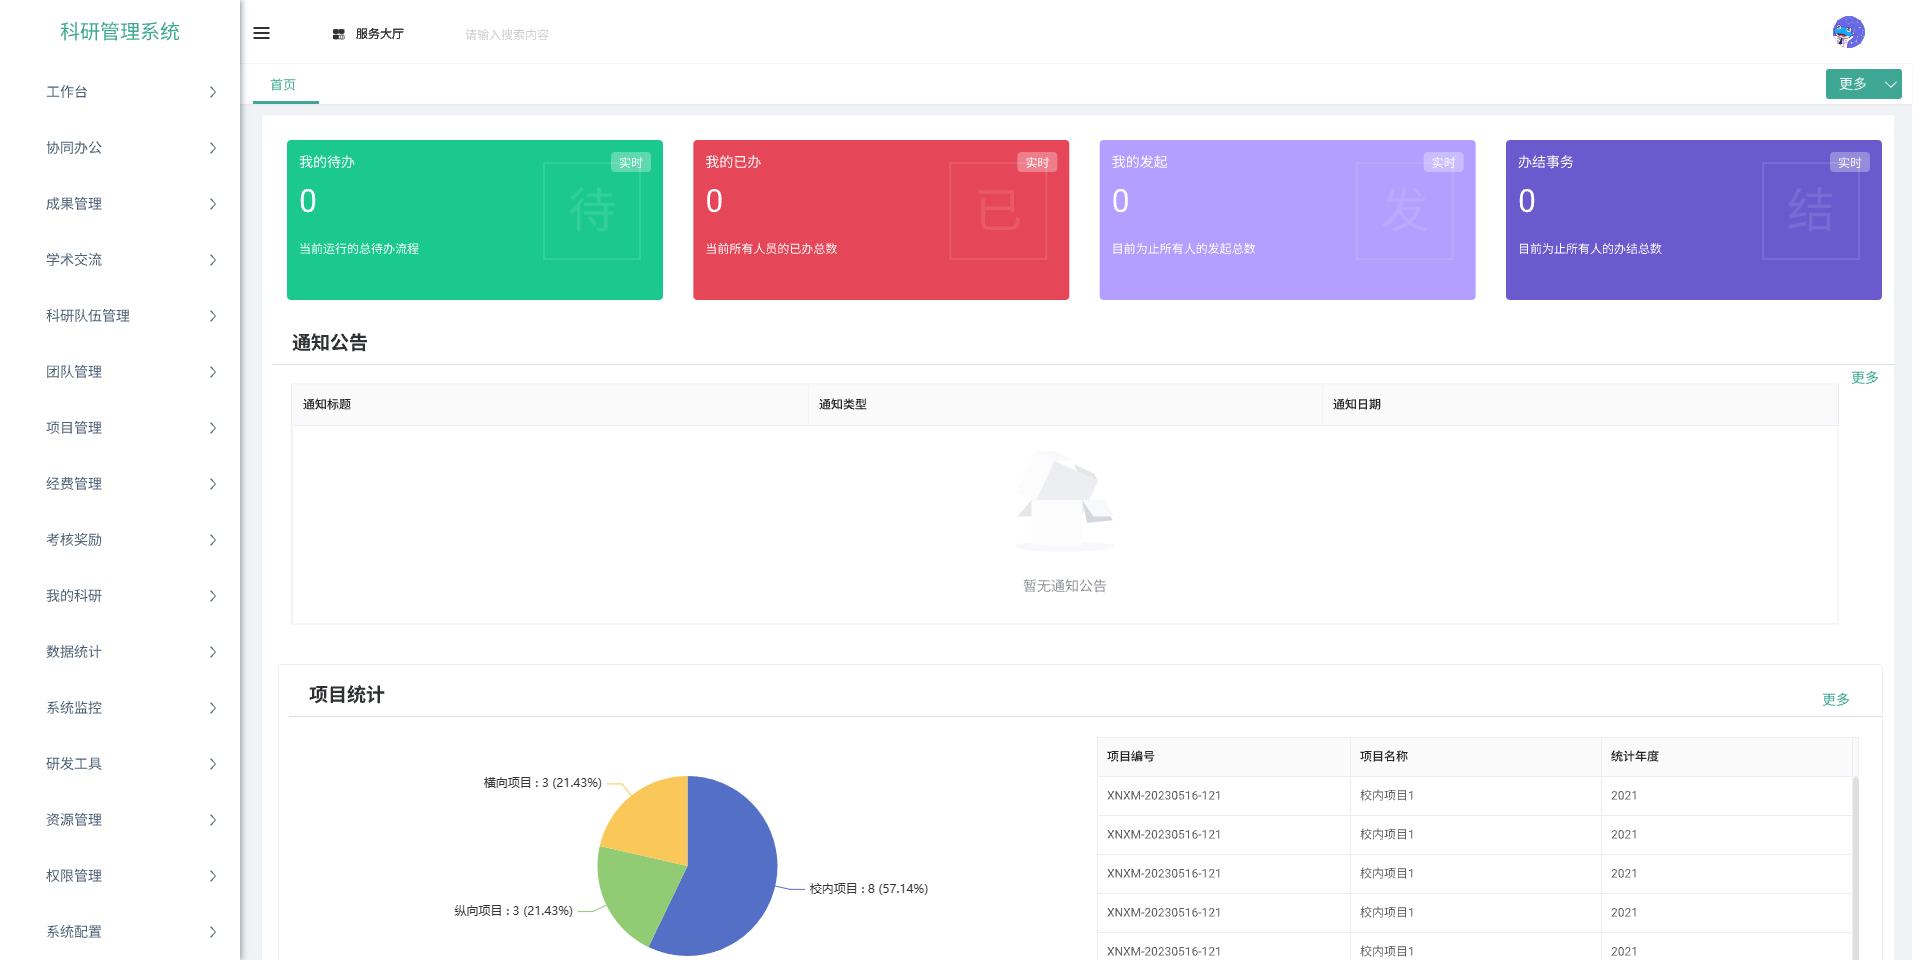Screen dimensions: 1920x960
Task: Expand 经费管理 in the sidebar
Action: click(130, 484)
